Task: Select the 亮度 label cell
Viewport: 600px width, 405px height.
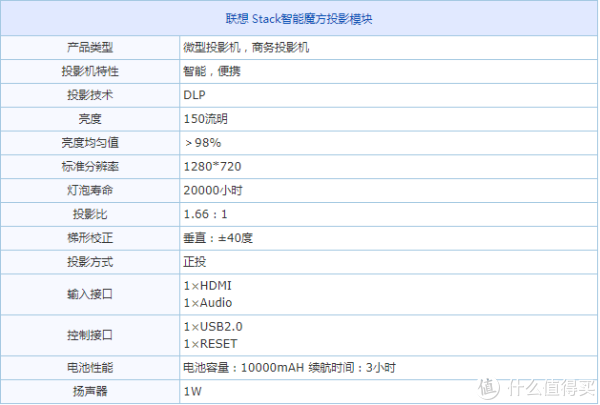Action: pos(90,119)
